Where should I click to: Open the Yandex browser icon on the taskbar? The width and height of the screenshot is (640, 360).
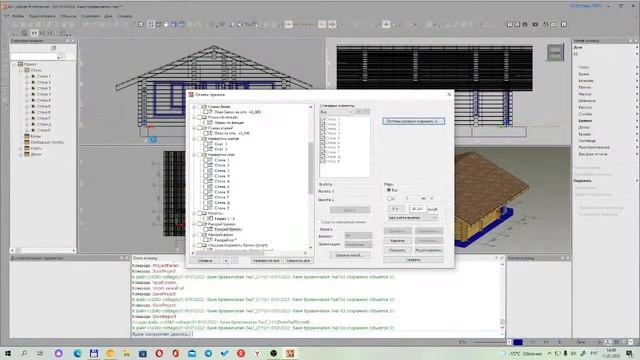257,353
